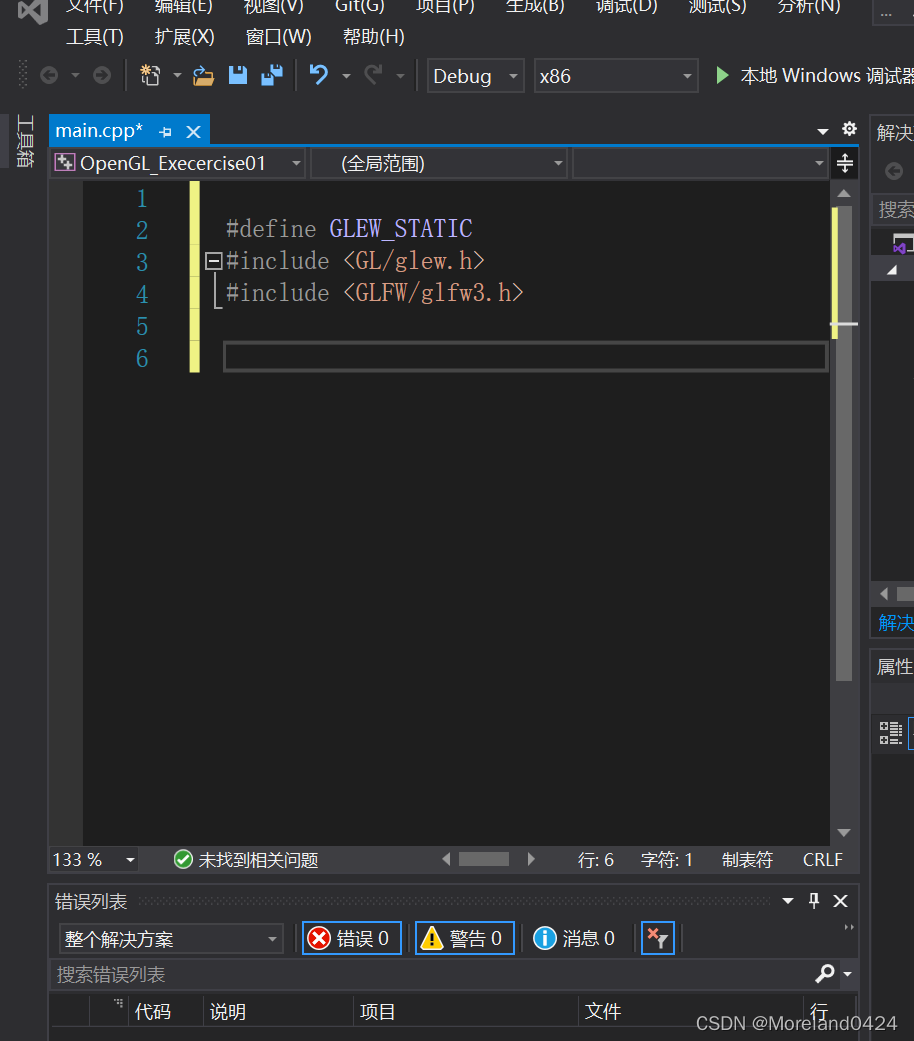This screenshot has width=914, height=1041.
Task: Click the vertical scrollbar down arrow
Action: coord(844,833)
